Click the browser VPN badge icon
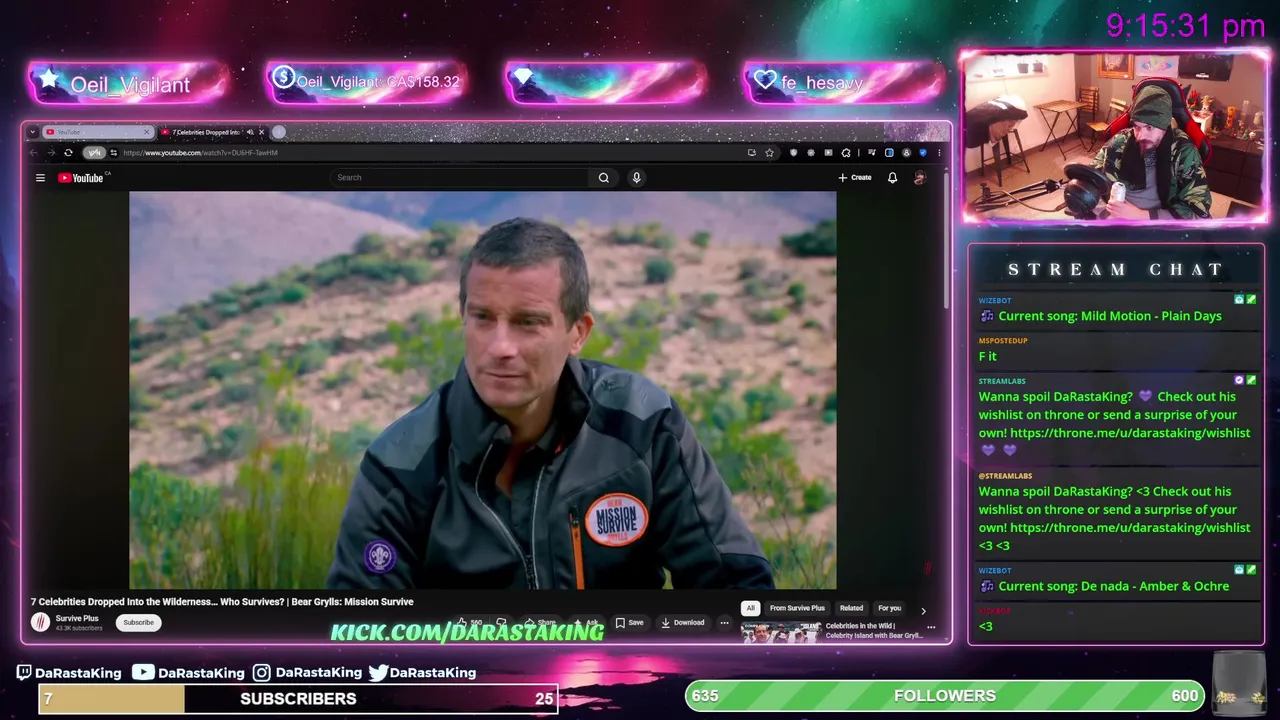This screenshot has height=720, width=1280. (94, 153)
